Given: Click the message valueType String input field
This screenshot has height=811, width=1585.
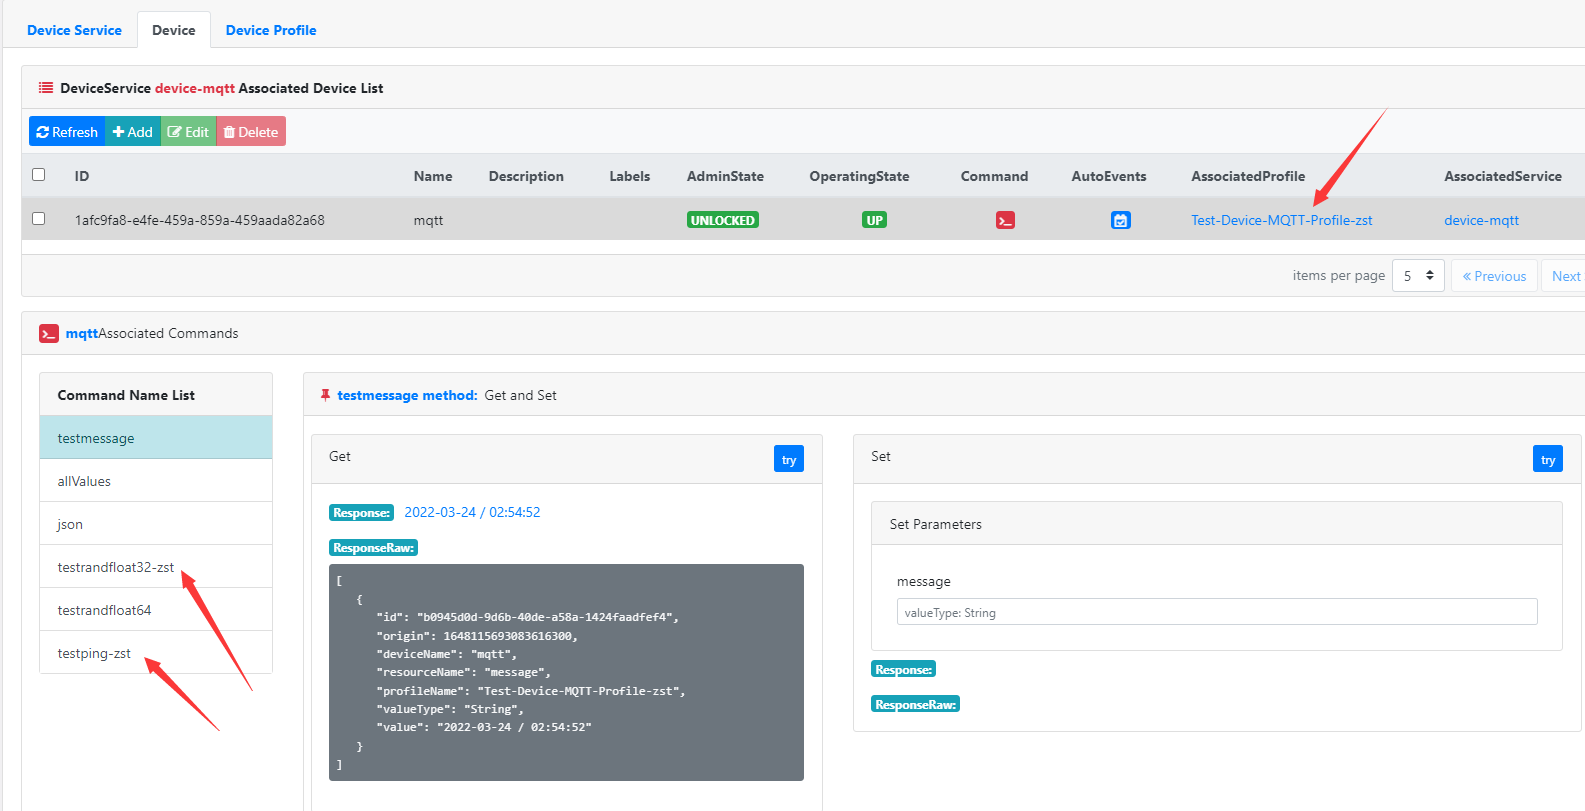Looking at the screenshot, I should coord(1217,612).
